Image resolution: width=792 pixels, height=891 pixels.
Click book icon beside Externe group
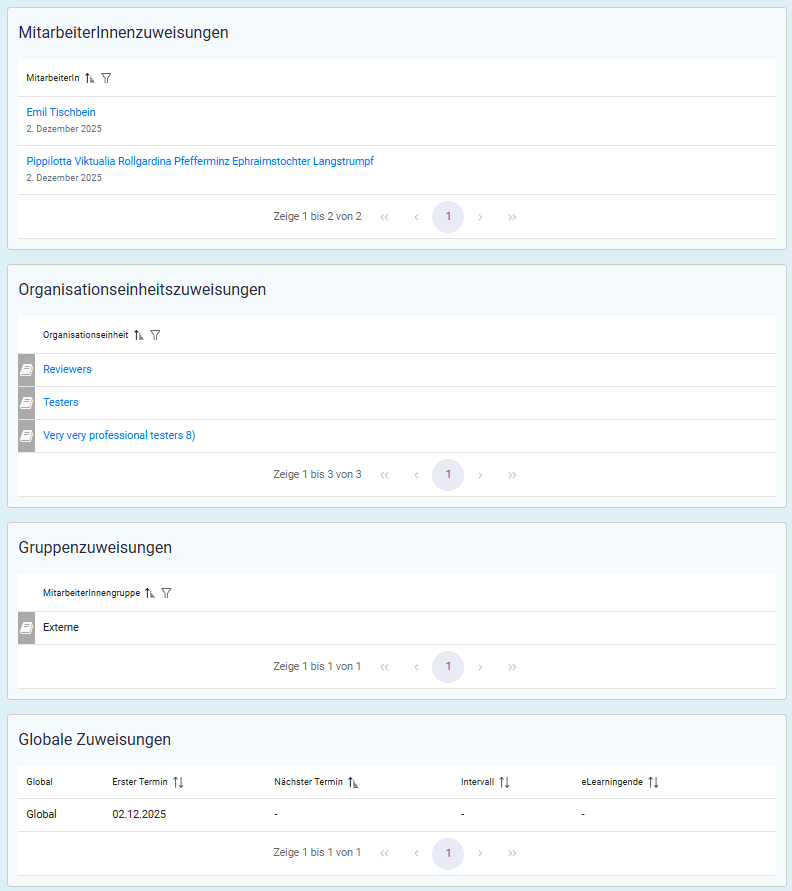(26, 628)
